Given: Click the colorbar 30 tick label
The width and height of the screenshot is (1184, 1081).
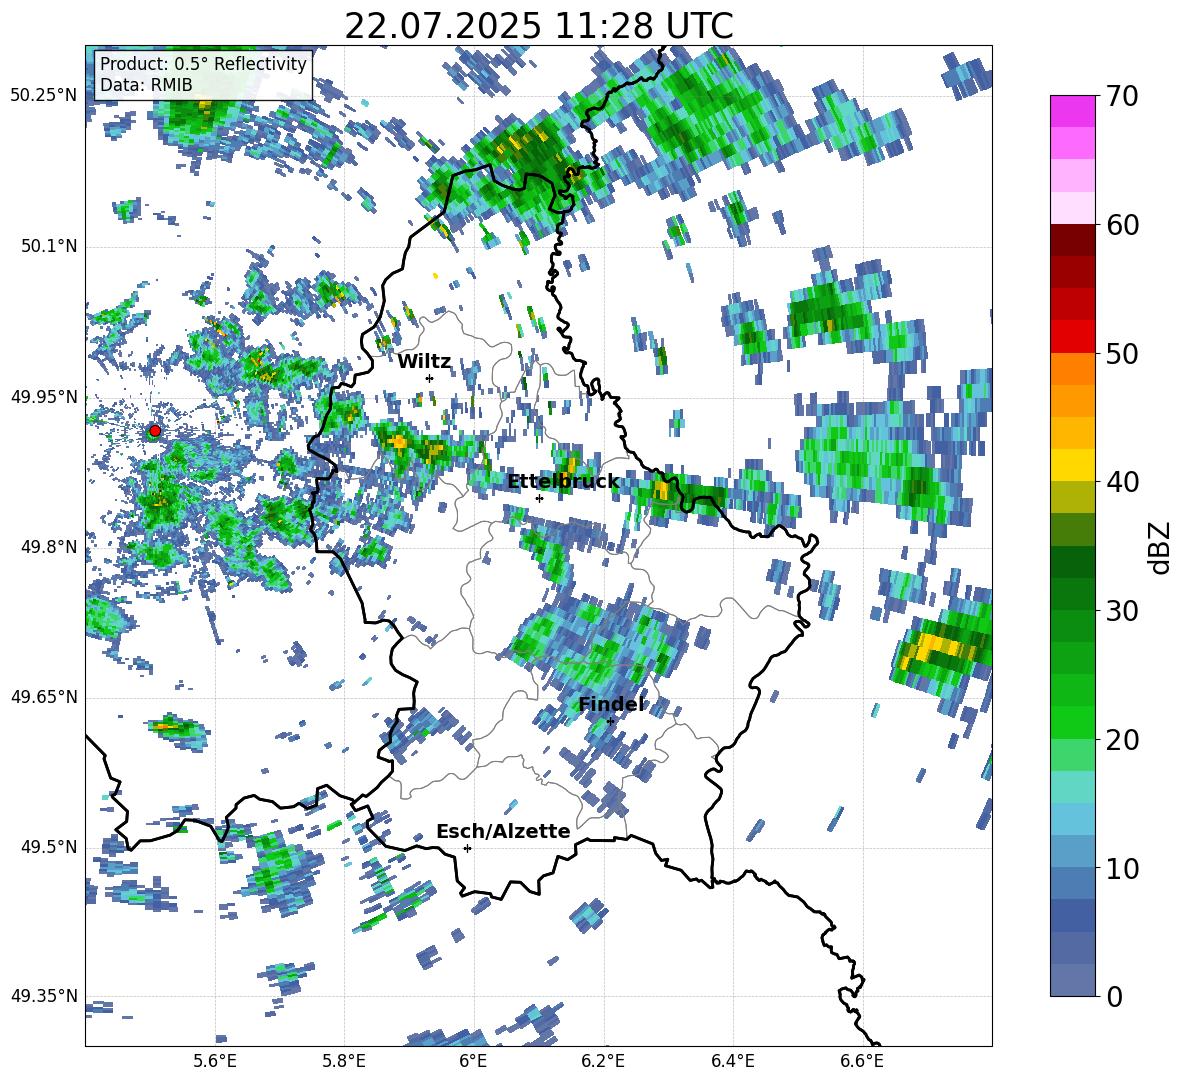Looking at the screenshot, I should 1122,611.
